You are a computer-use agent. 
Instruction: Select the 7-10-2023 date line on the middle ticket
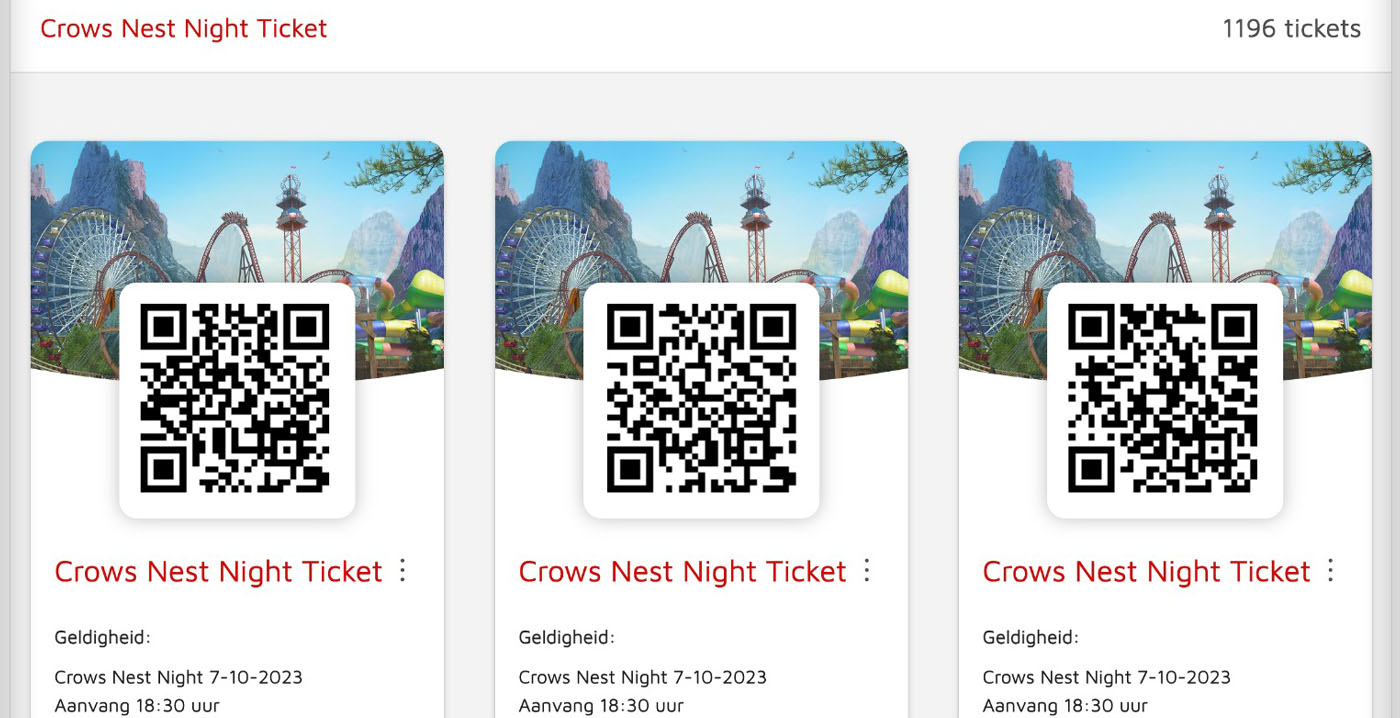[x=642, y=677]
